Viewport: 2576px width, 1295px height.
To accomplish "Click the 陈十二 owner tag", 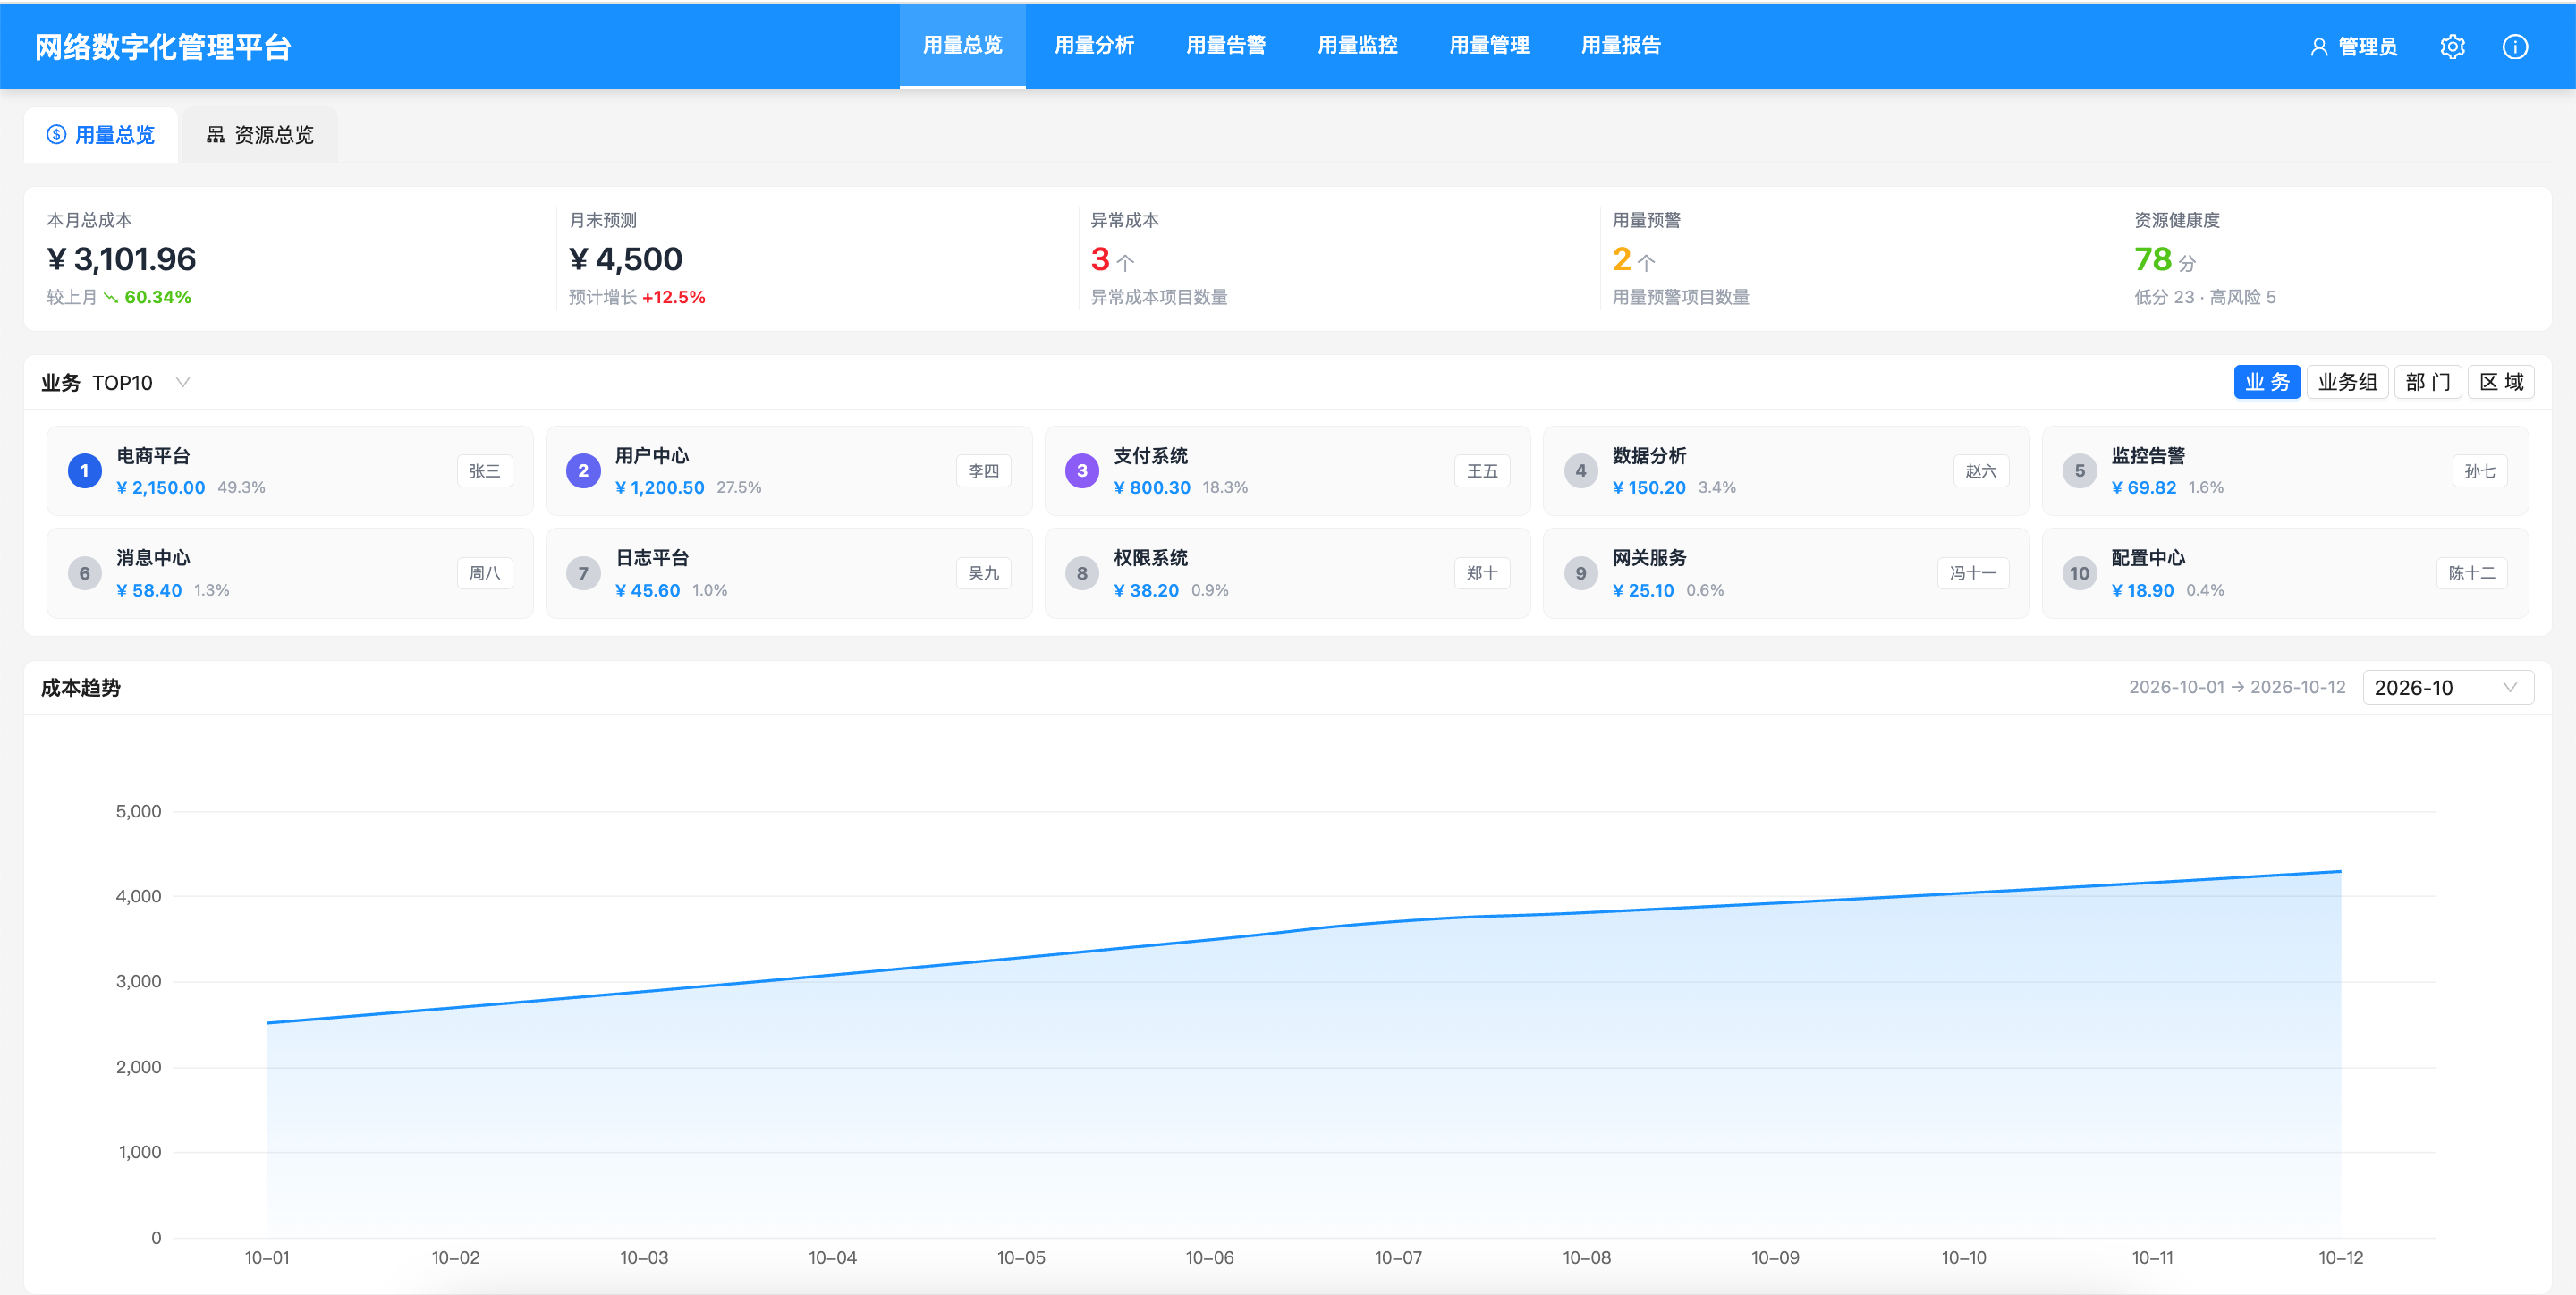I will [x=2472, y=573].
